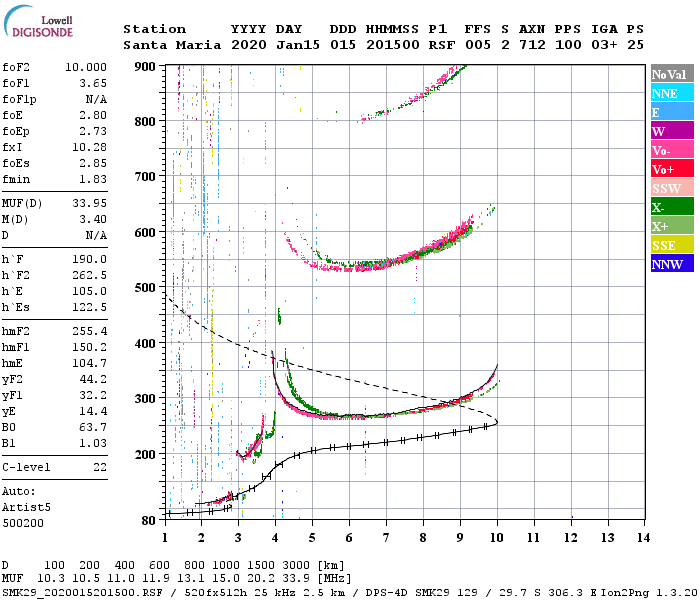Click the Jan15 date in header
The width and height of the screenshot is (700, 600).
pyautogui.click(x=298, y=45)
